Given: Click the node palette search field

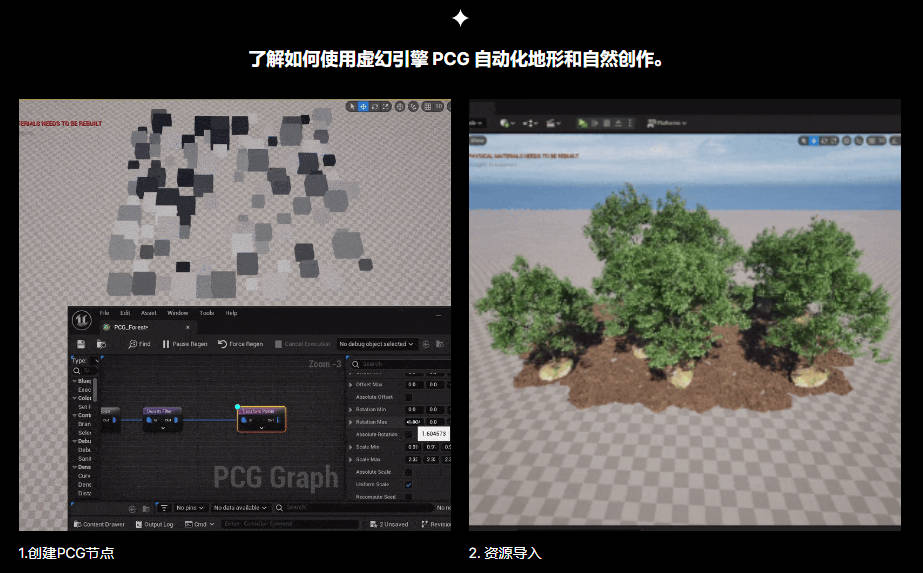Looking at the screenshot, I should (x=85, y=370).
